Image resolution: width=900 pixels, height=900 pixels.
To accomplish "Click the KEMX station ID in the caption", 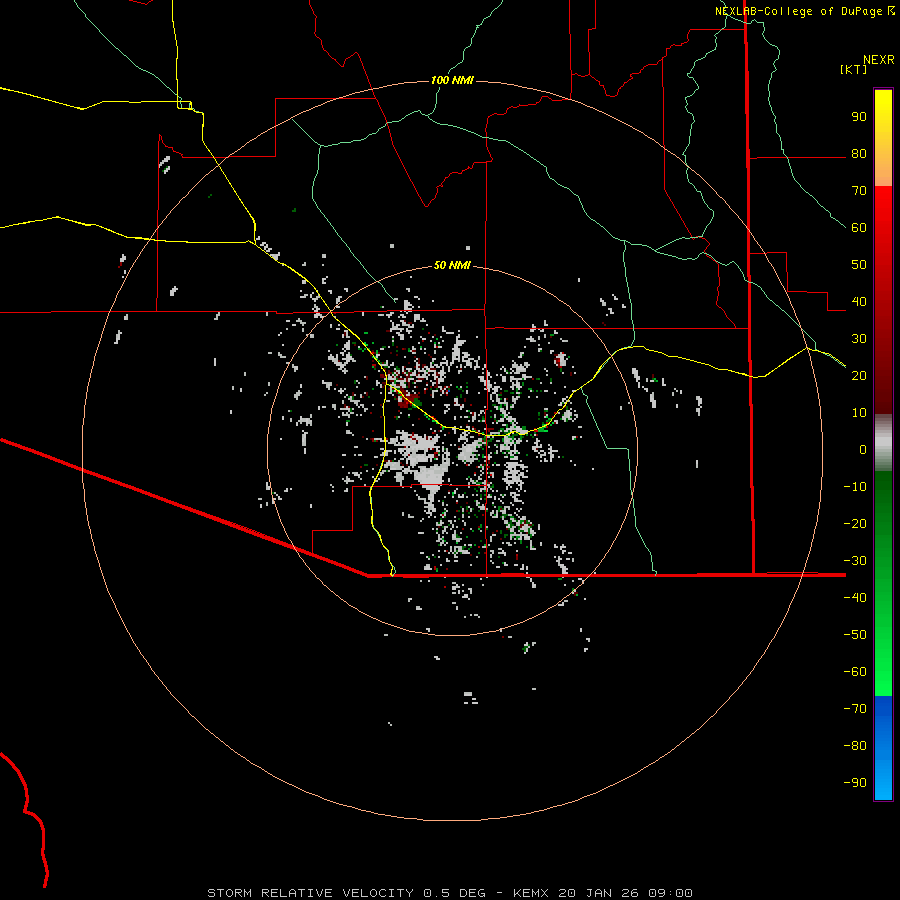I will coord(531,892).
